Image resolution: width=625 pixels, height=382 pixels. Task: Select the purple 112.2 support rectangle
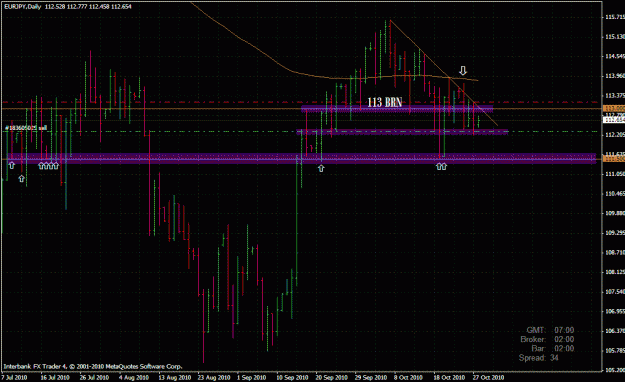[402, 132]
